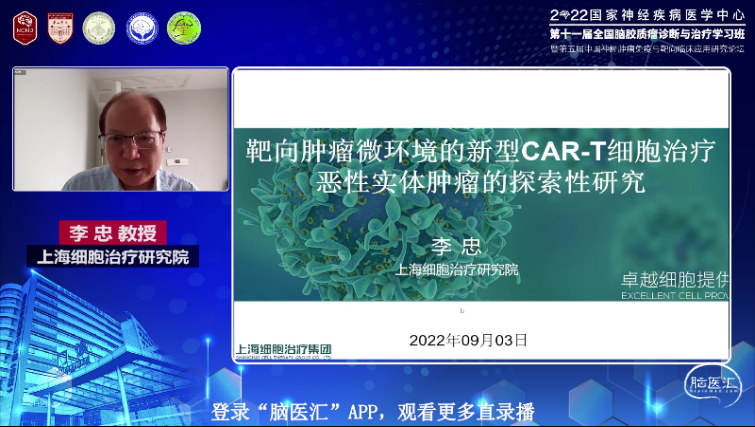
Task: Click the 登录脑医汇APP bottom banner text
Action: 373,411
